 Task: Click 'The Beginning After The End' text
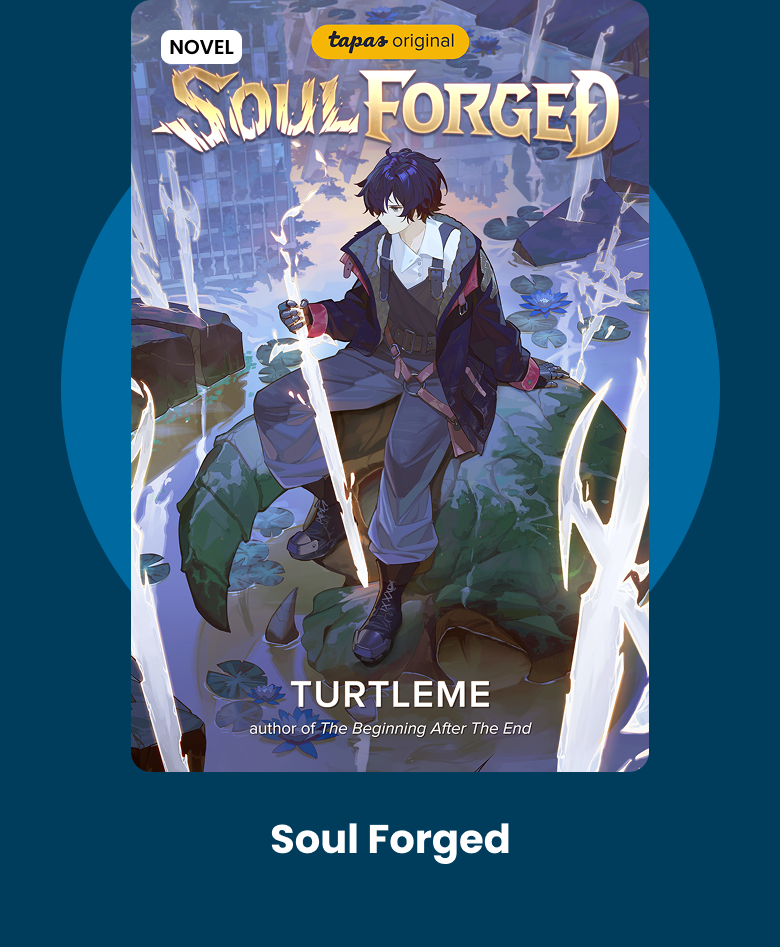[x=426, y=728]
